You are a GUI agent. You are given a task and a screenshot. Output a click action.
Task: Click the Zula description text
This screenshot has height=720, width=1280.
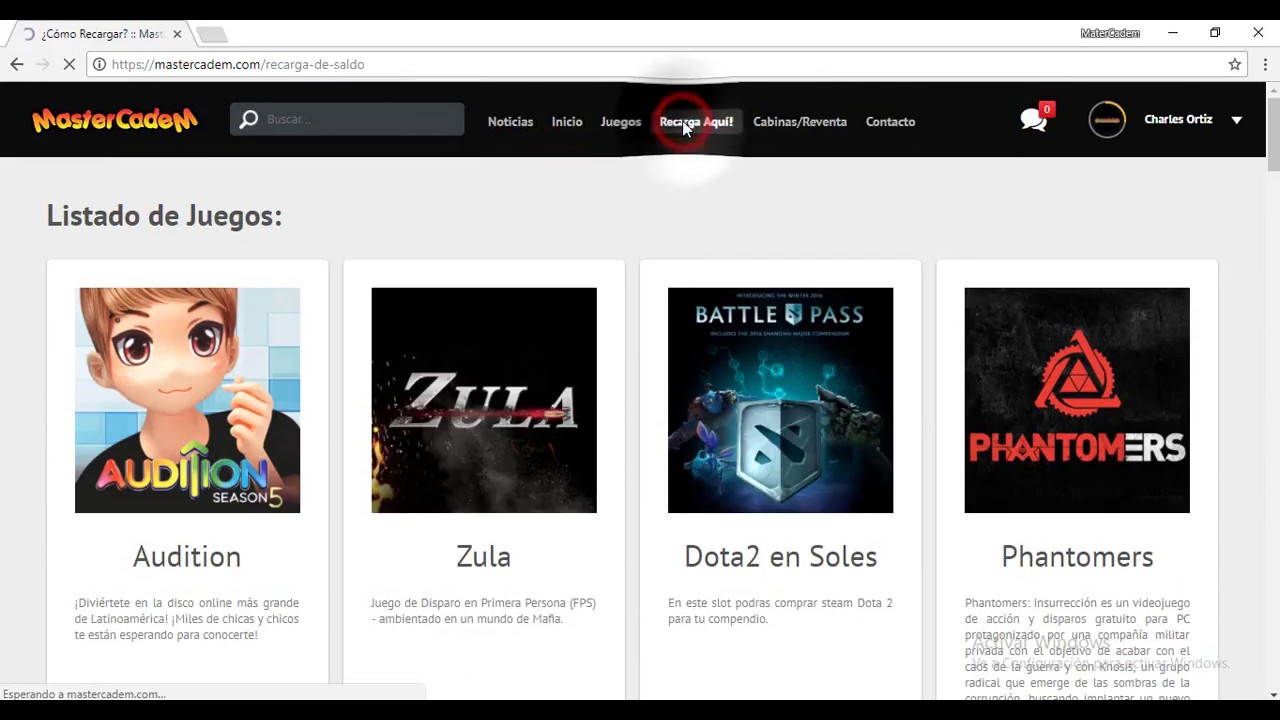pyautogui.click(x=483, y=611)
